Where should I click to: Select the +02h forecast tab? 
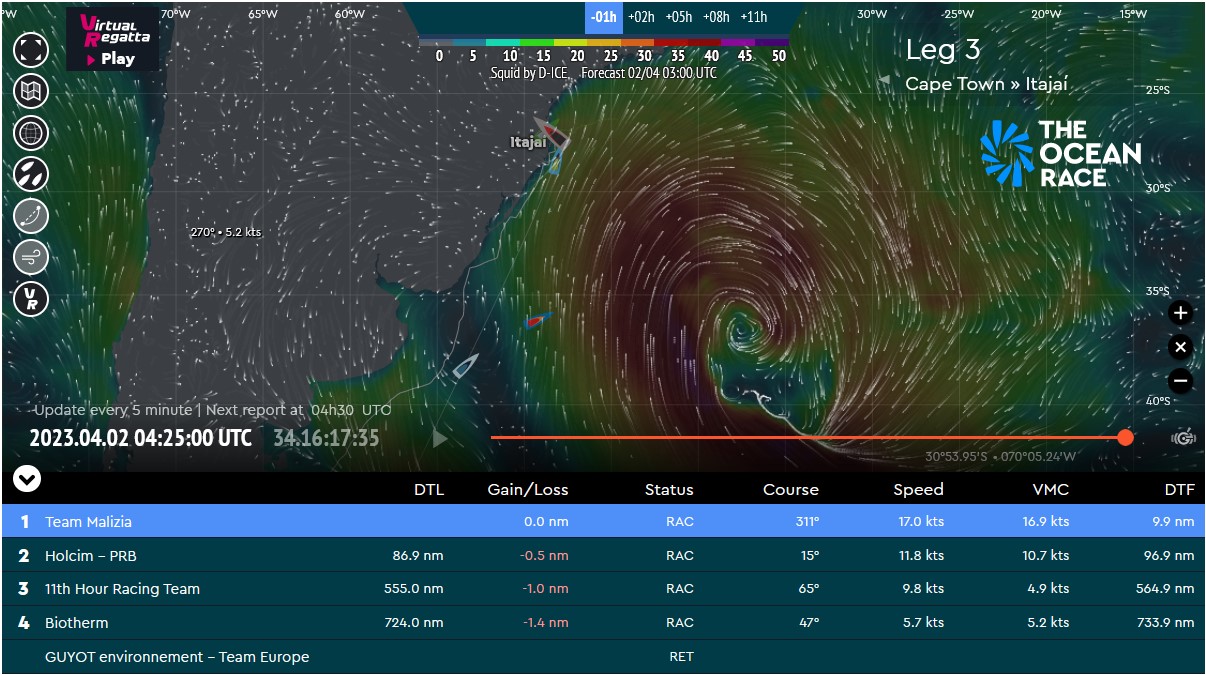tap(640, 17)
